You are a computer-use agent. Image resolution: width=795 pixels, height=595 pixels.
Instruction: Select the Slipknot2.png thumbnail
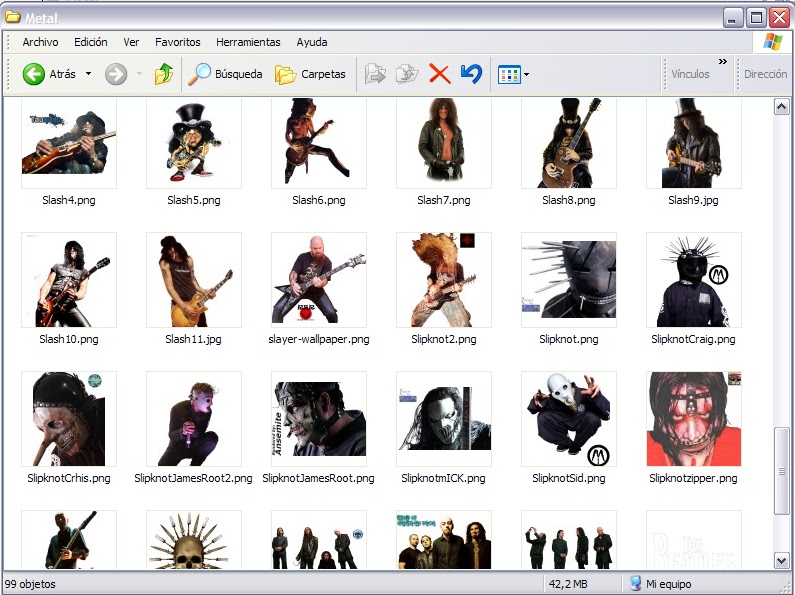(444, 280)
